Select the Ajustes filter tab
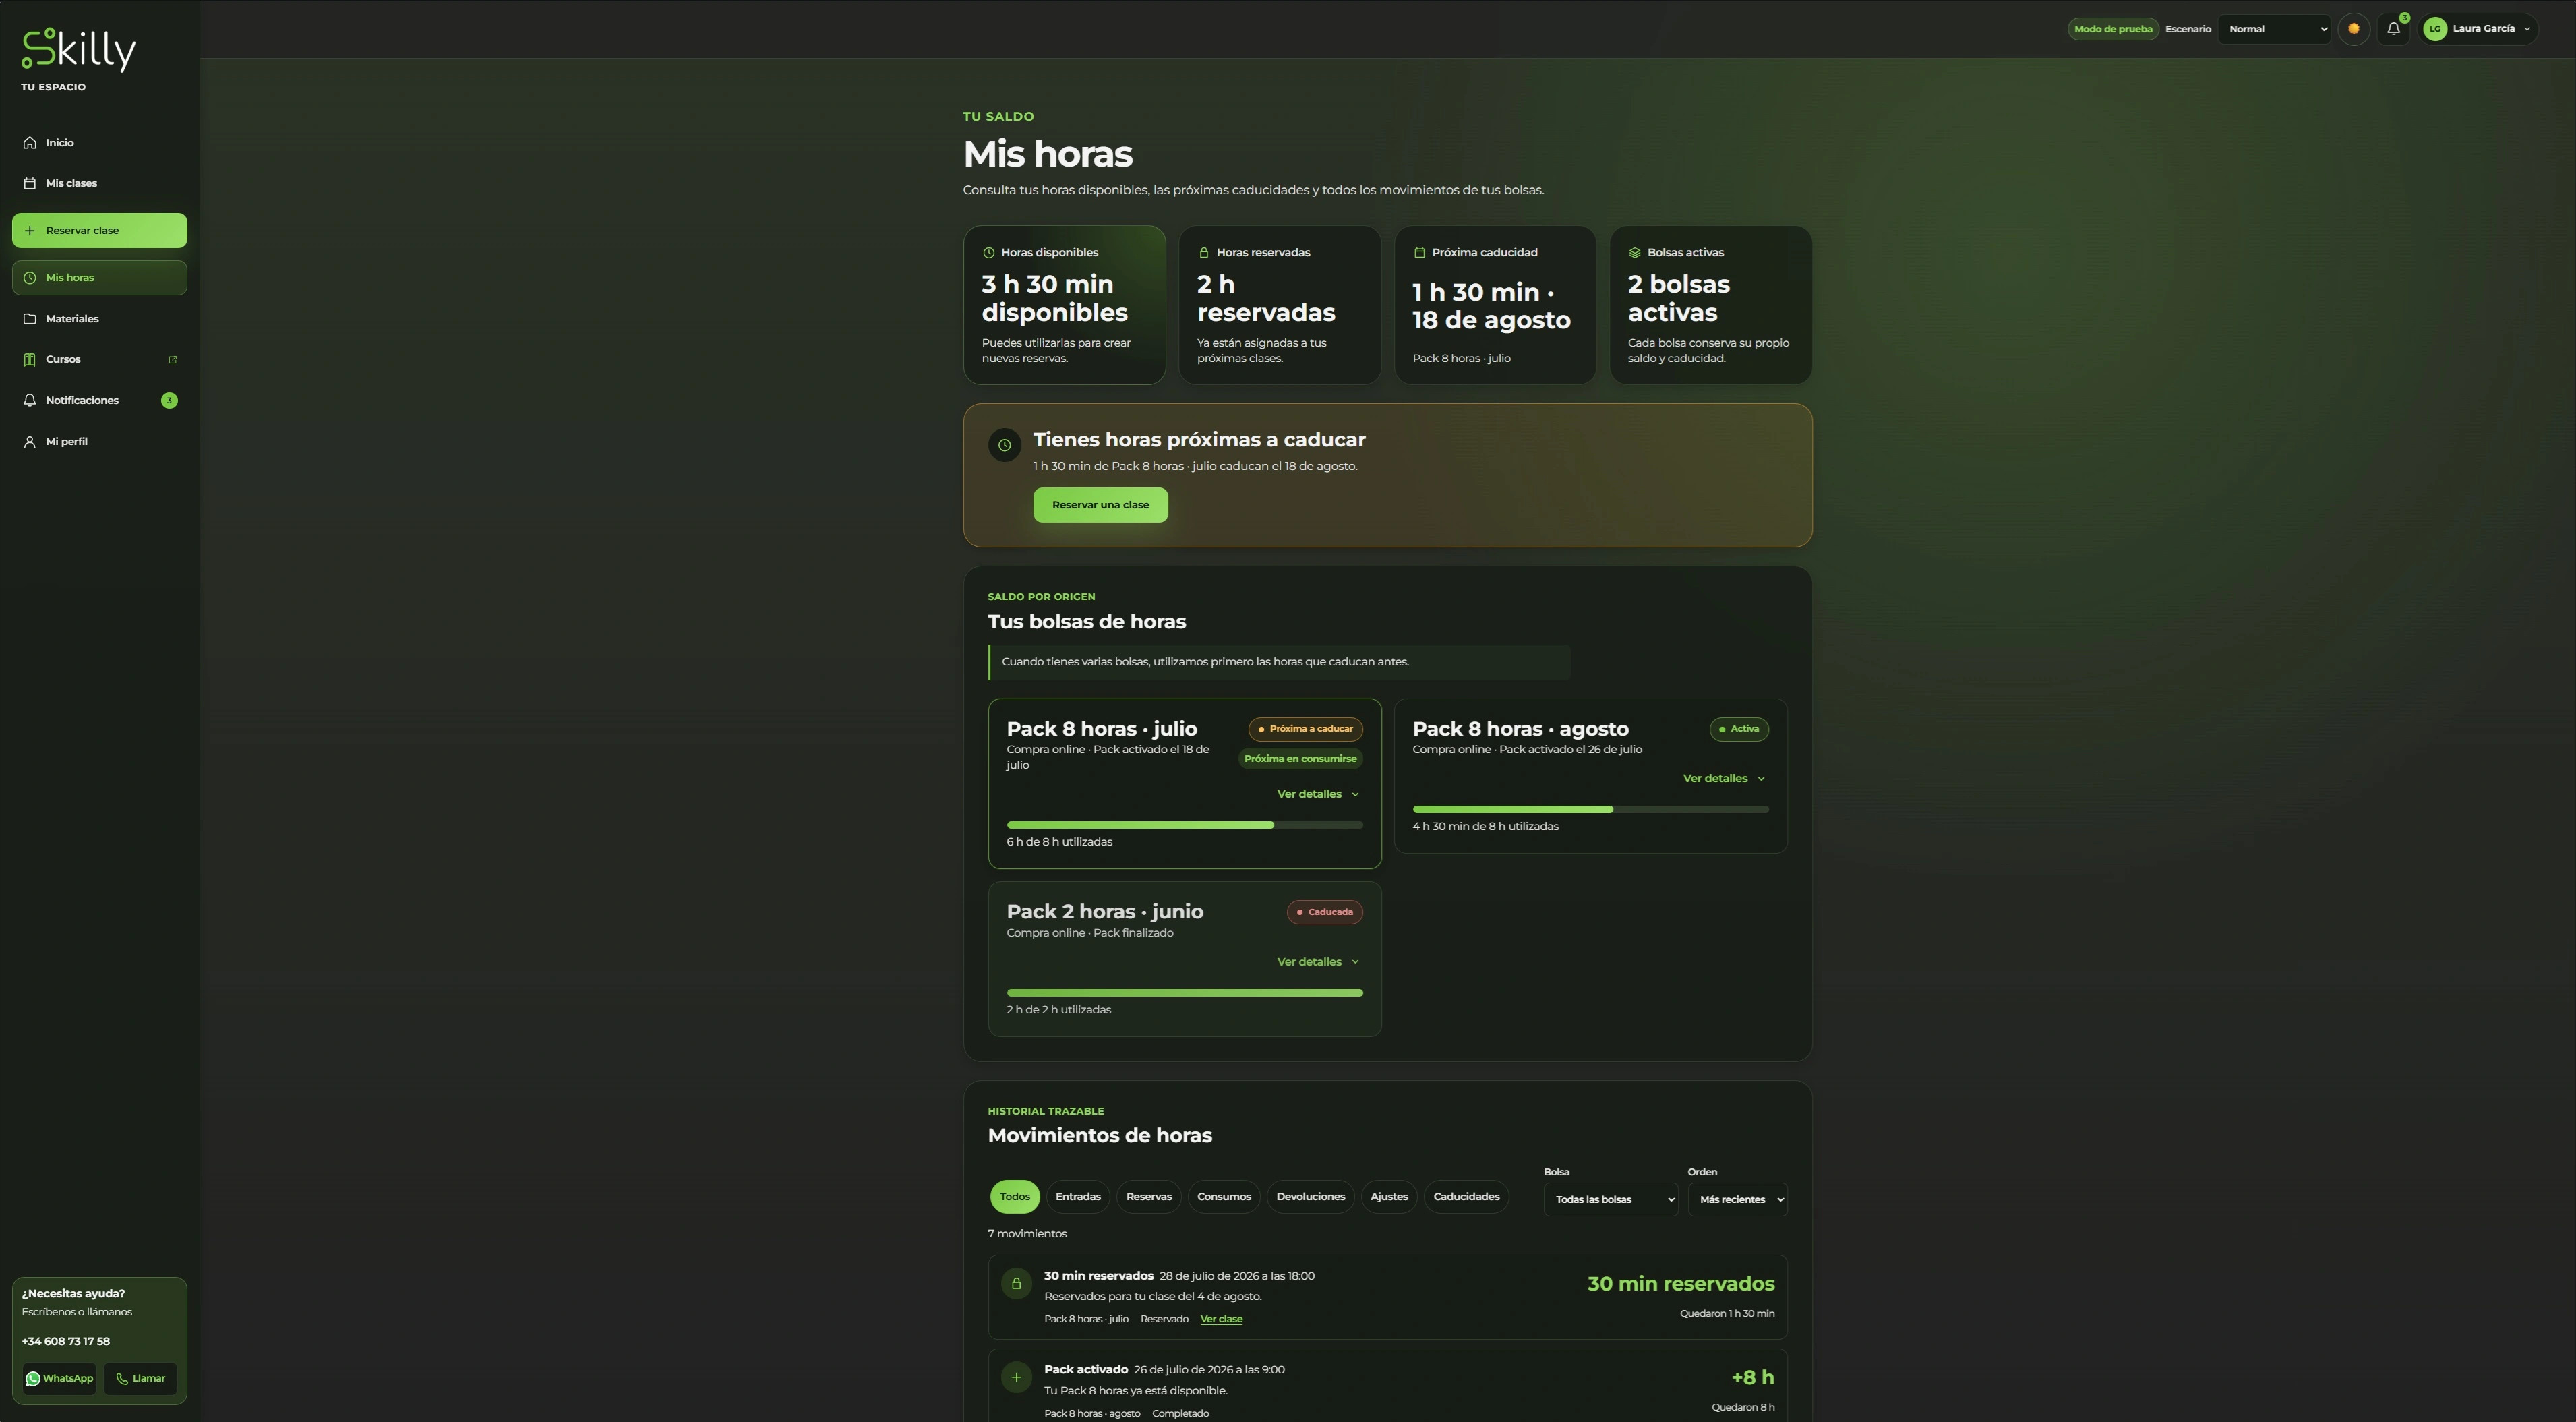2576x1422 pixels. (1389, 1197)
